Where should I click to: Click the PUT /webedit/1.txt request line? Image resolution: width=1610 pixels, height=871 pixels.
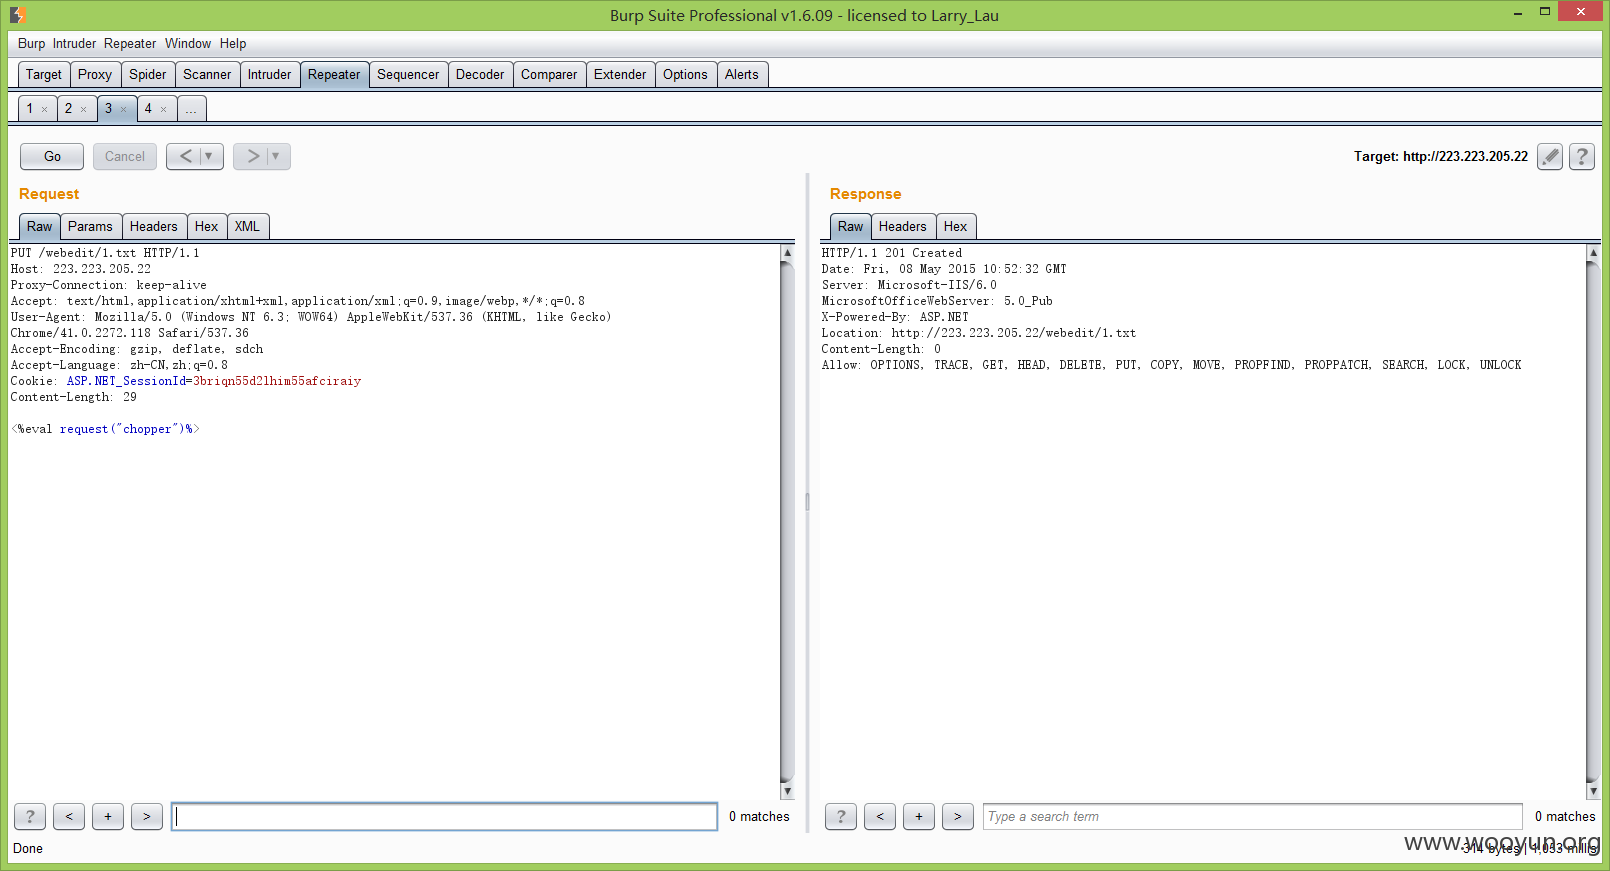[105, 253]
